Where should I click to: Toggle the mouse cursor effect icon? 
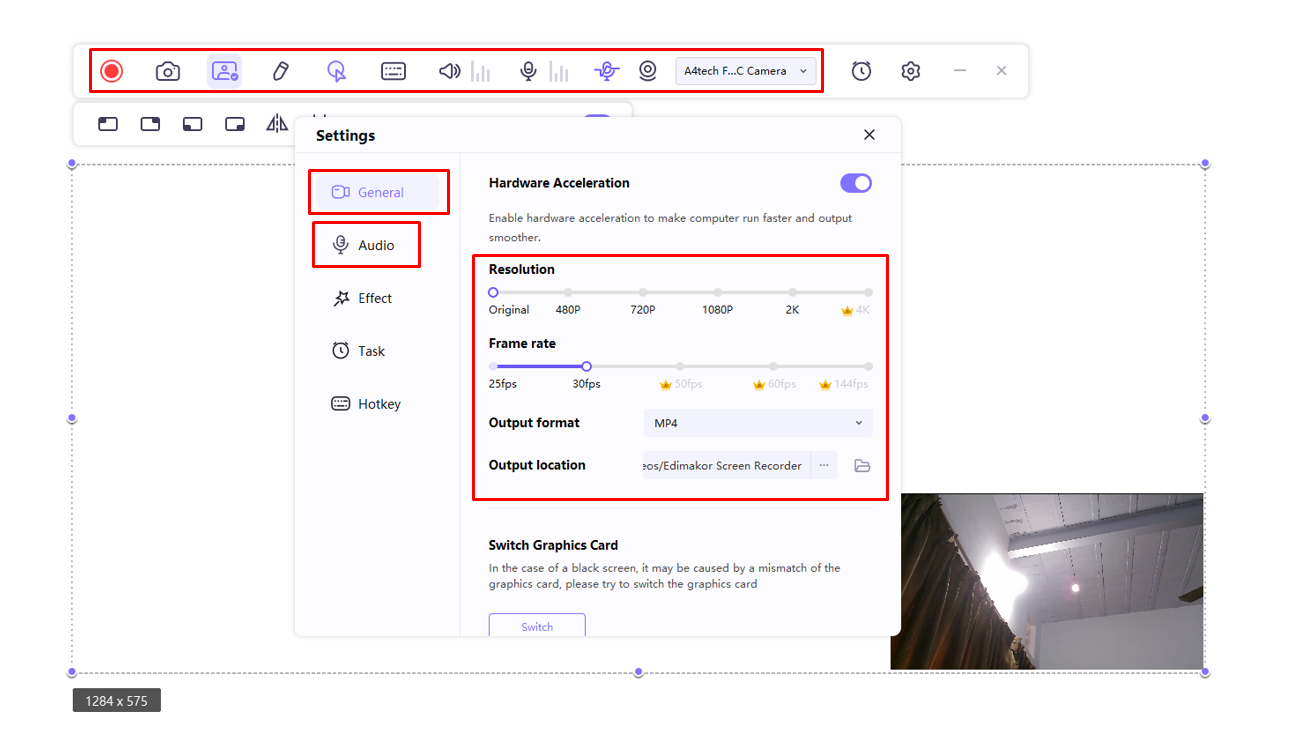coord(337,71)
